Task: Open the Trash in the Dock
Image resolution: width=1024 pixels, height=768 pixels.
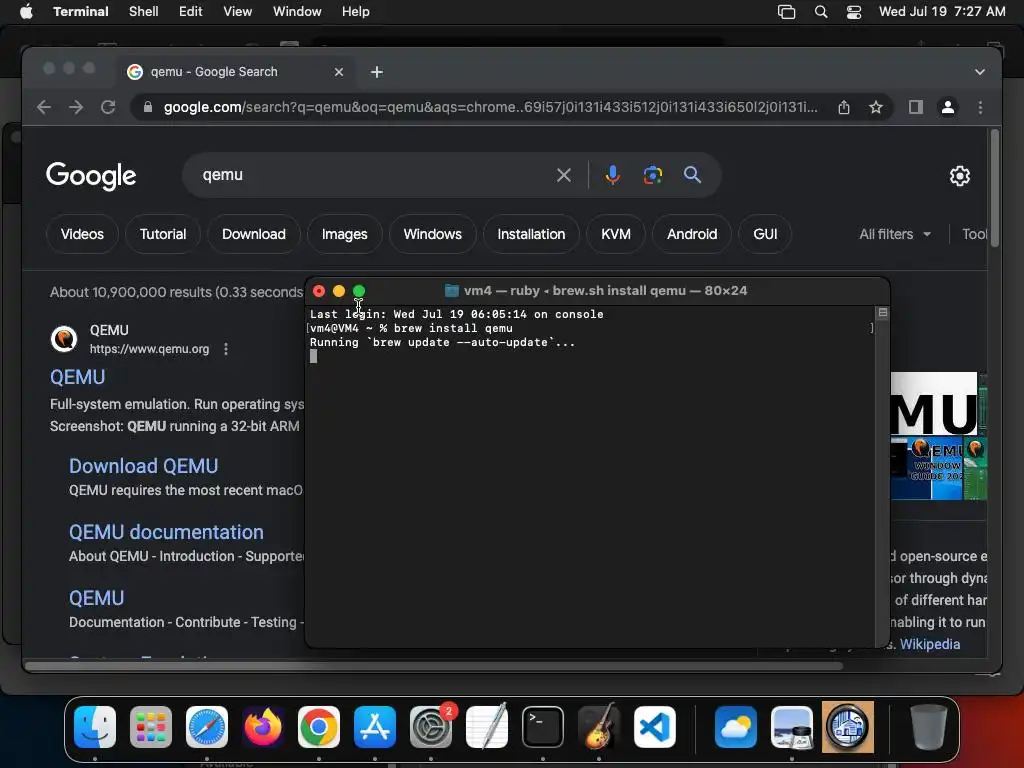Action: 929,727
